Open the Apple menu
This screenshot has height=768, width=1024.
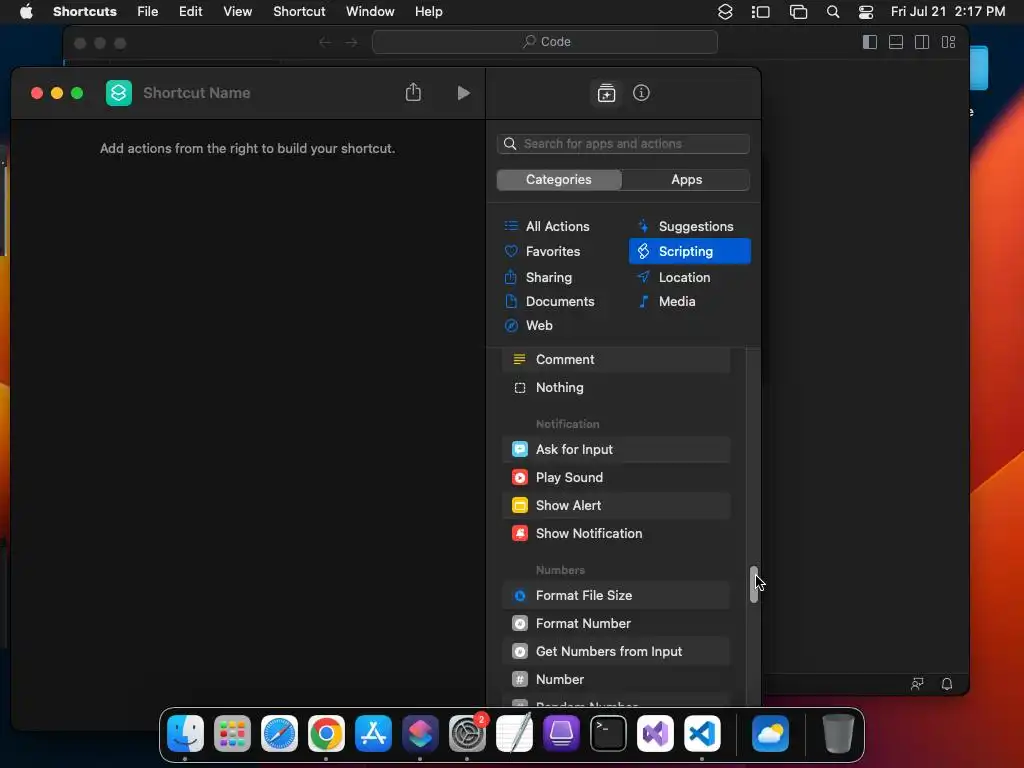[26, 12]
